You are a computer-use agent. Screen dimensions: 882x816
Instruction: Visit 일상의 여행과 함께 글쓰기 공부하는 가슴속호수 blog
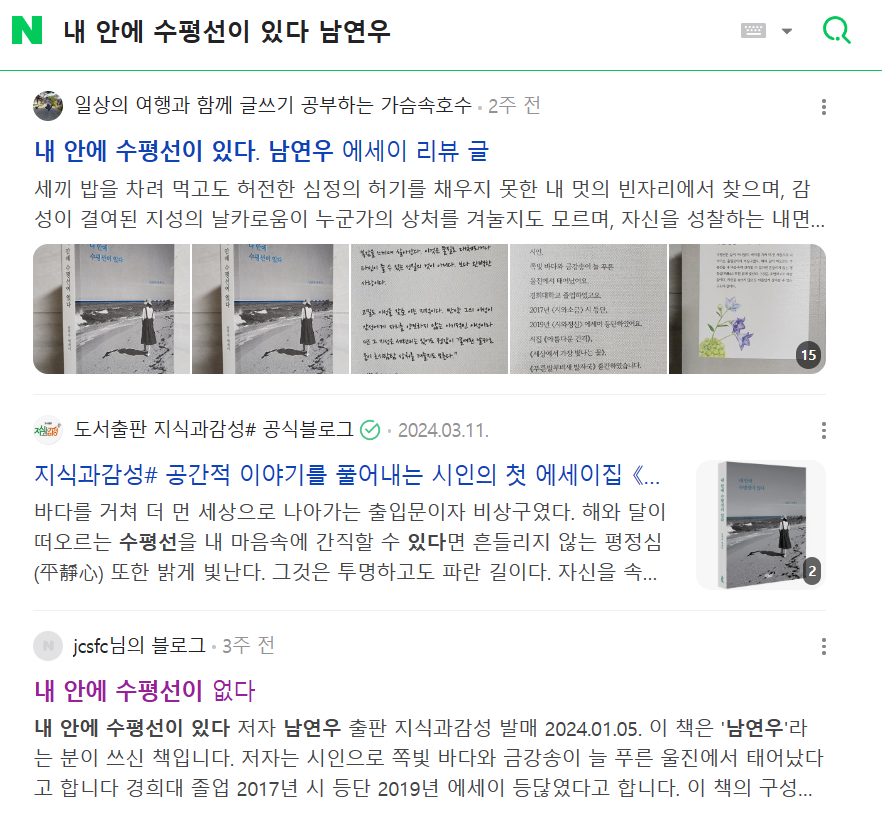pyautogui.click(x=273, y=105)
